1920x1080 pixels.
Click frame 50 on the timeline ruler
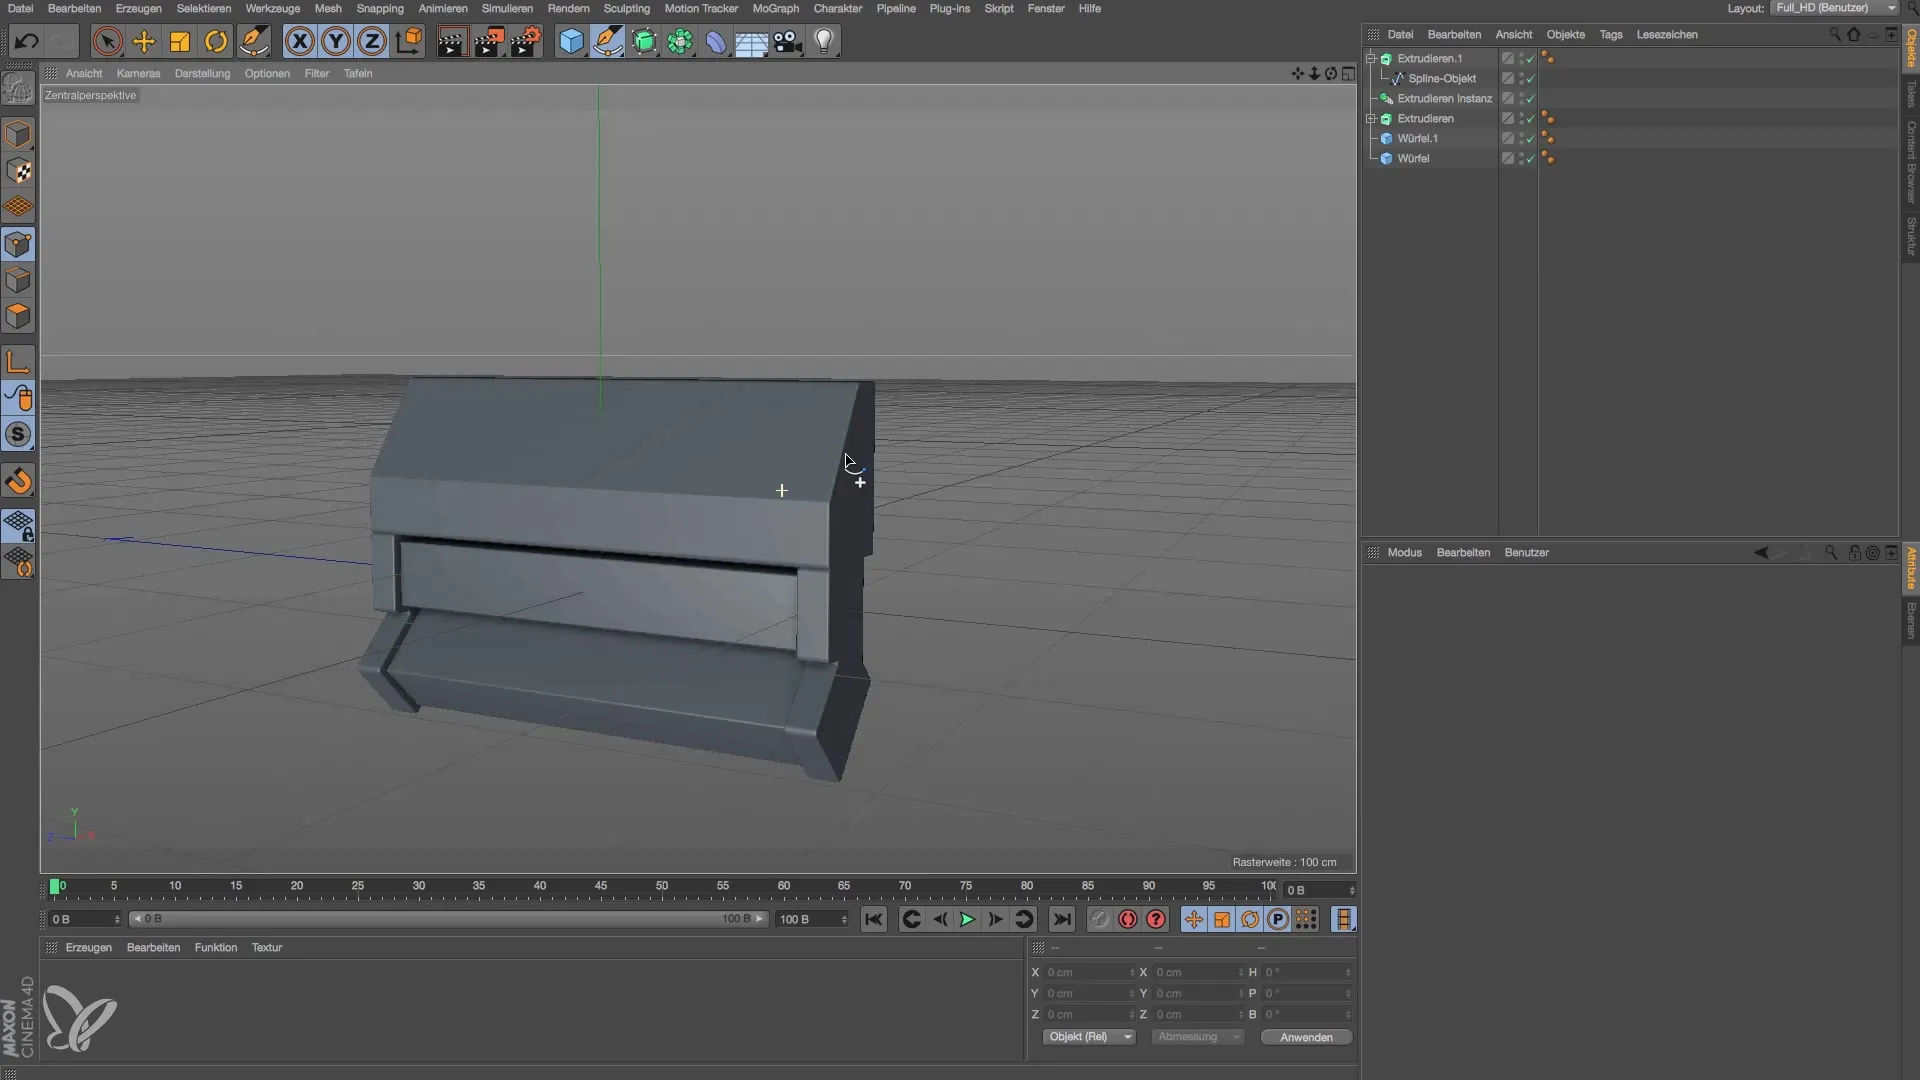(661, 886)
